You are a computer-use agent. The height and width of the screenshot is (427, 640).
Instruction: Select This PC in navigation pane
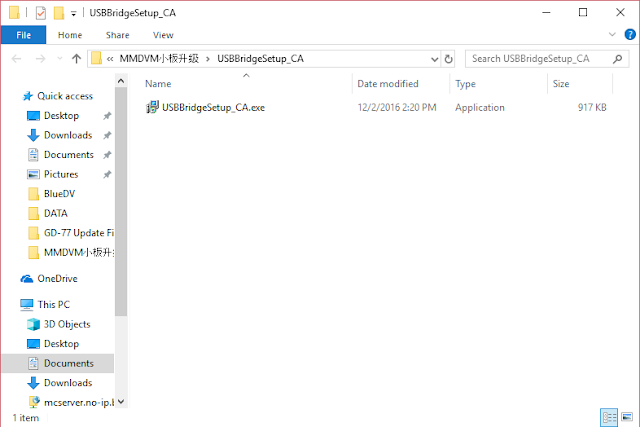(53, 305)
